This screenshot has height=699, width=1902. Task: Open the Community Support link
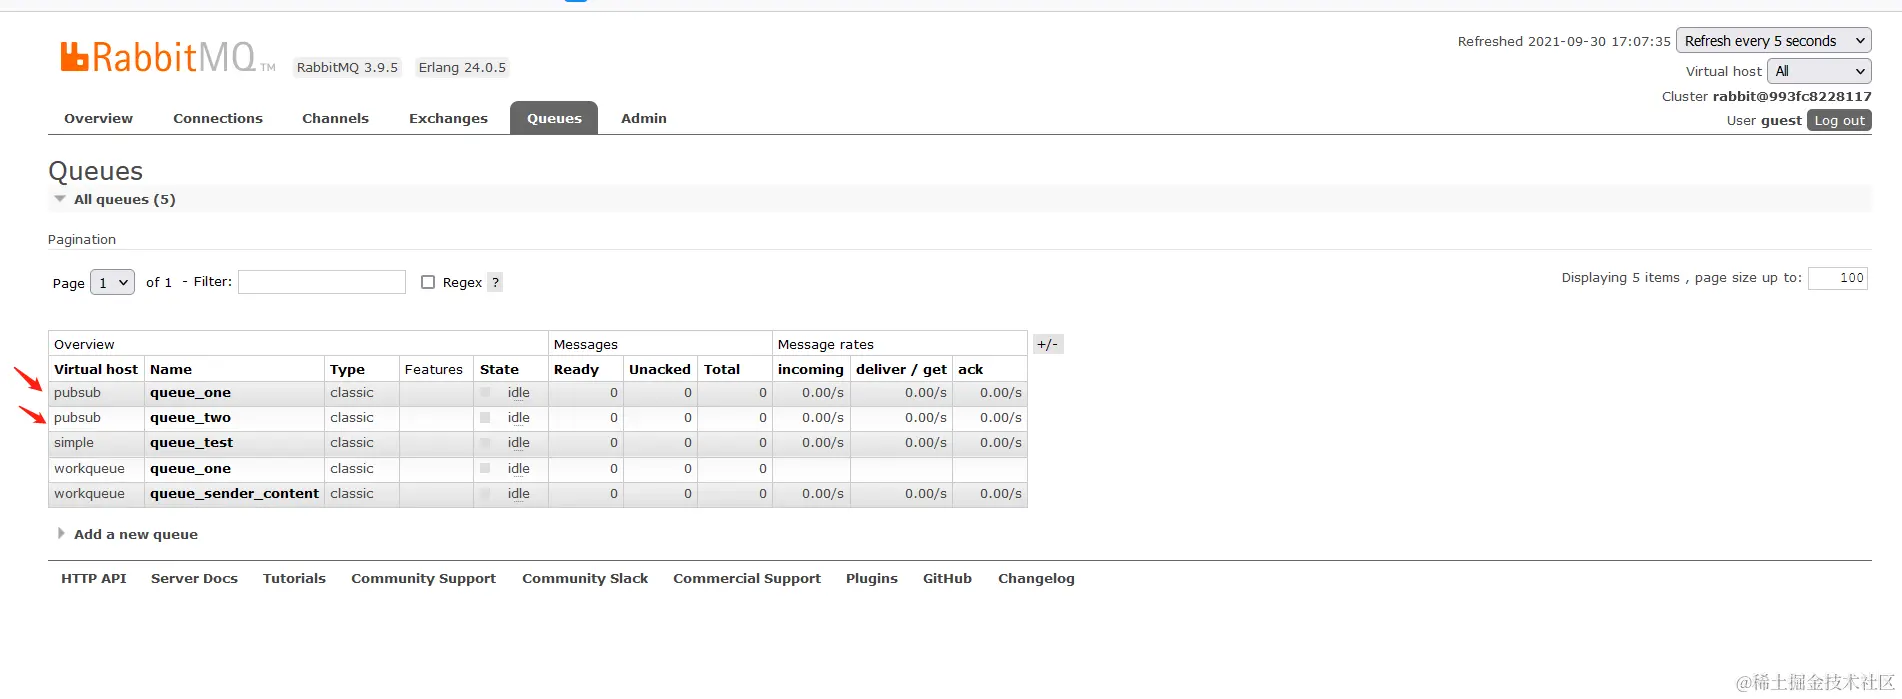pyautogui.click(x=423, y=578)
